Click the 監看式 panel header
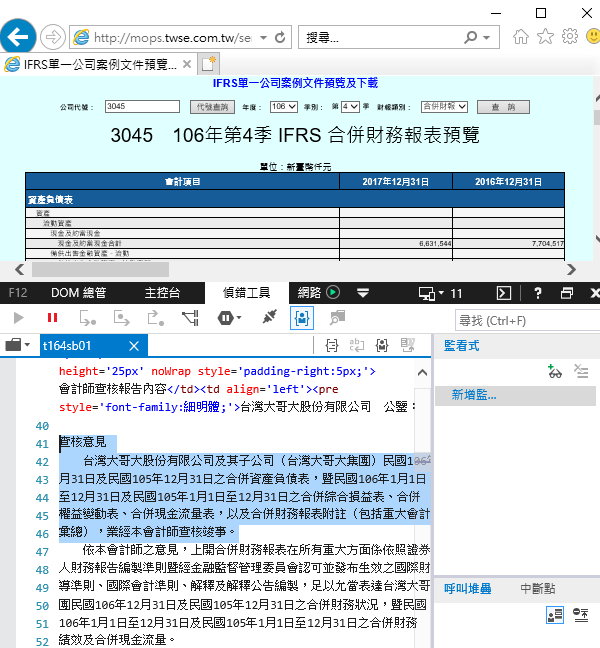Screen dimensions: 600x648 coord(462,345)
